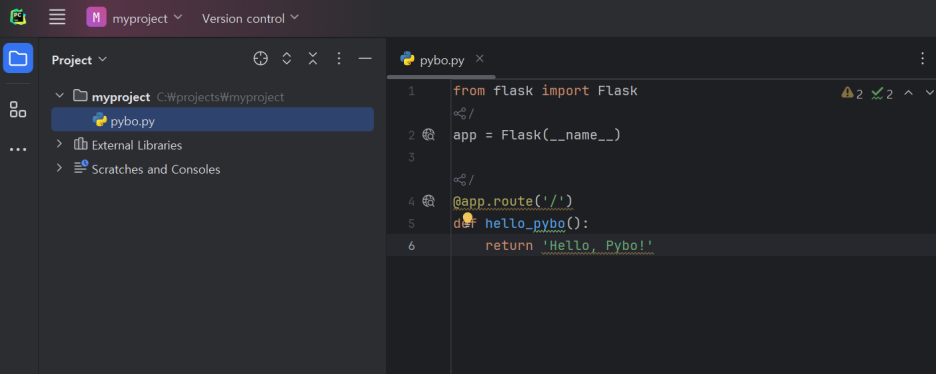The width and height of the screenshot is (936, 374).
Task: Toggle the Project tool window folder icon
Action: (x=18, y=58)
